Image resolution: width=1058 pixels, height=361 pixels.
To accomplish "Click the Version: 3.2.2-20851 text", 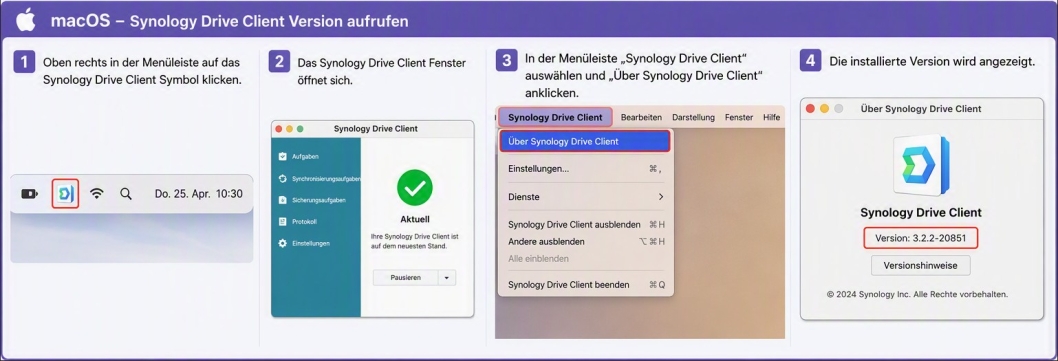I will click(920, 238).
